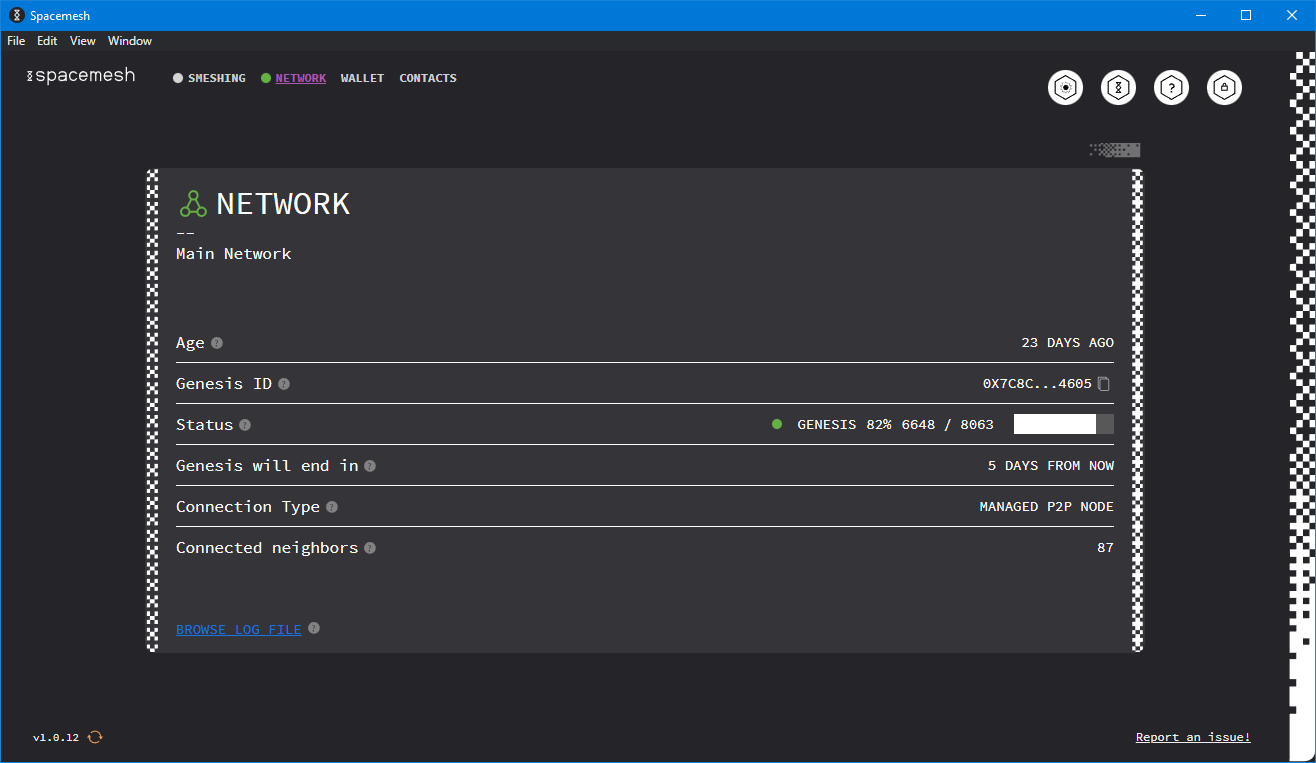1316x763 pixels.
Task: Click the v1.0.12 version label
Action: (x=56, y=737)
